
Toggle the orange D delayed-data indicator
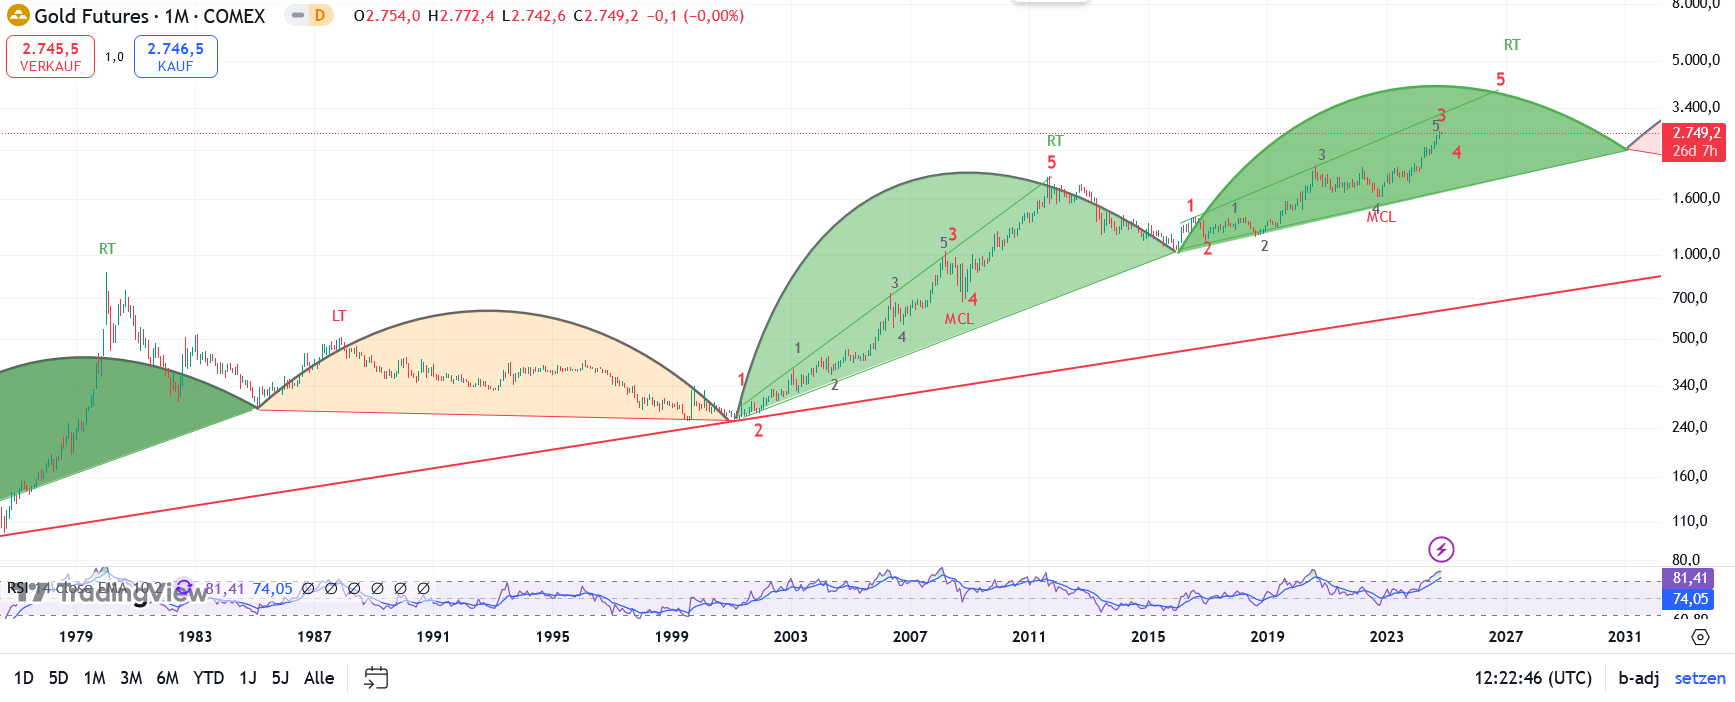click(x=320, y=15)
